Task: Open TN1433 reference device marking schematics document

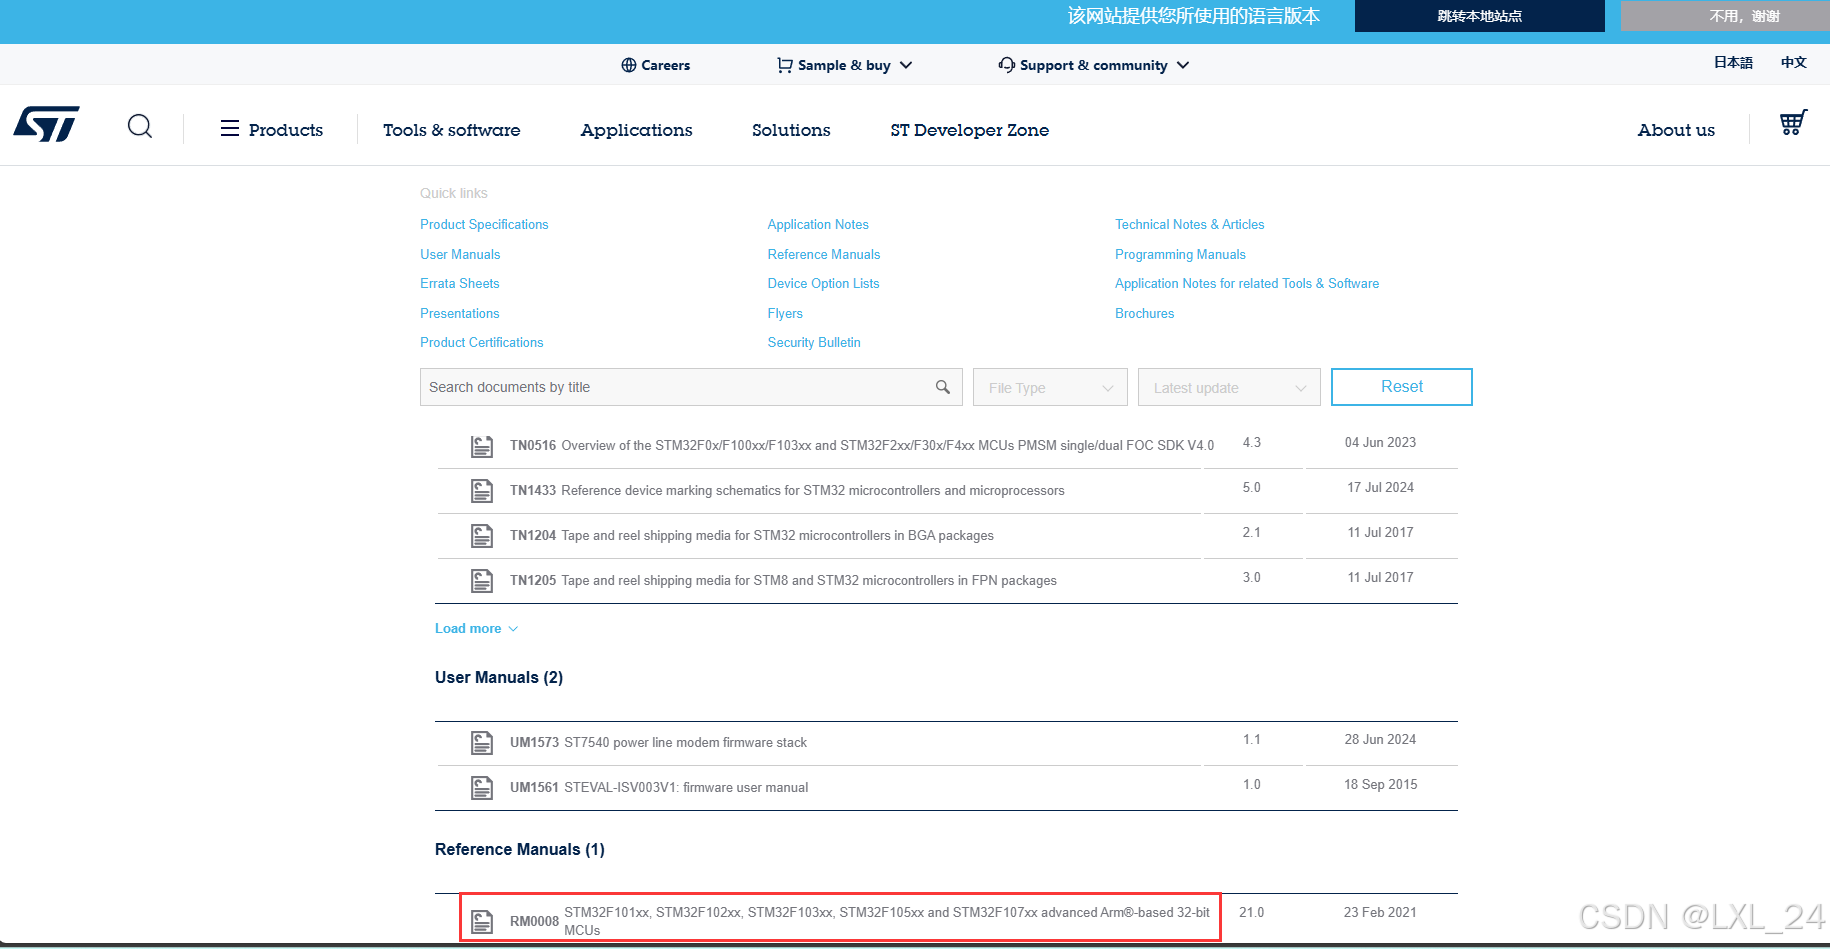Action: 787,491
